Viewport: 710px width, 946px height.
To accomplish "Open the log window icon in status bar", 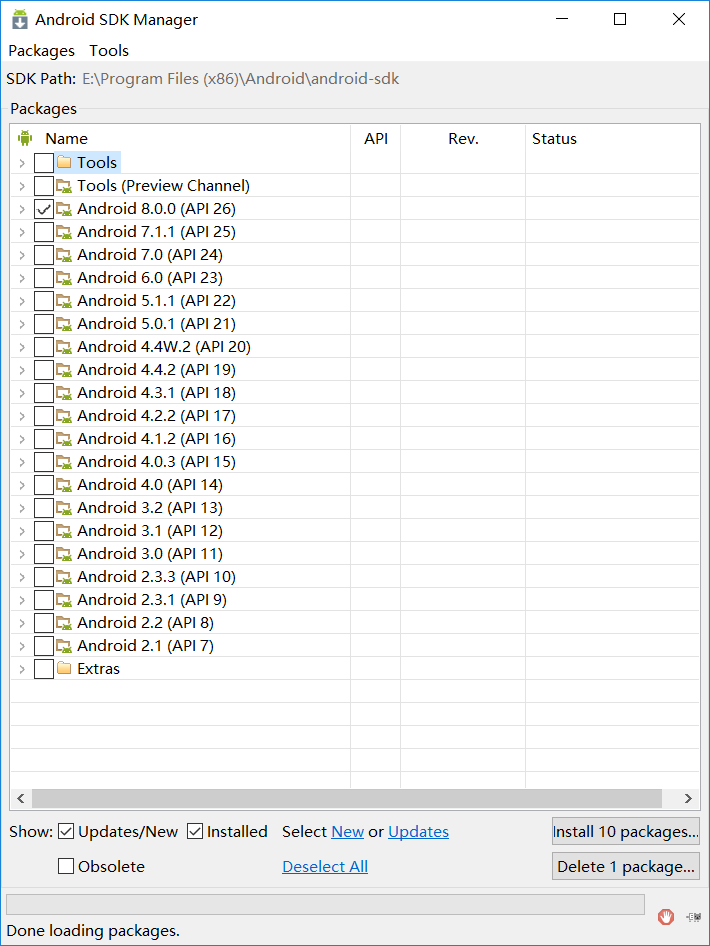I will [694, 917].
